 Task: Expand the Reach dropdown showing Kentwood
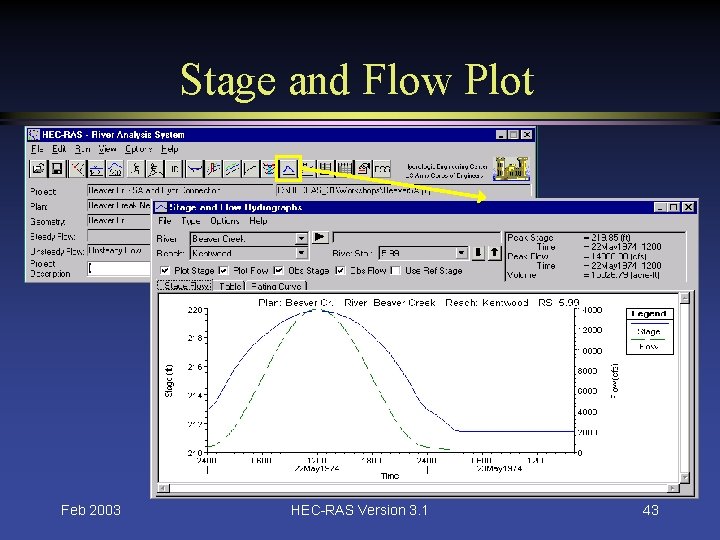pos(301,253)
